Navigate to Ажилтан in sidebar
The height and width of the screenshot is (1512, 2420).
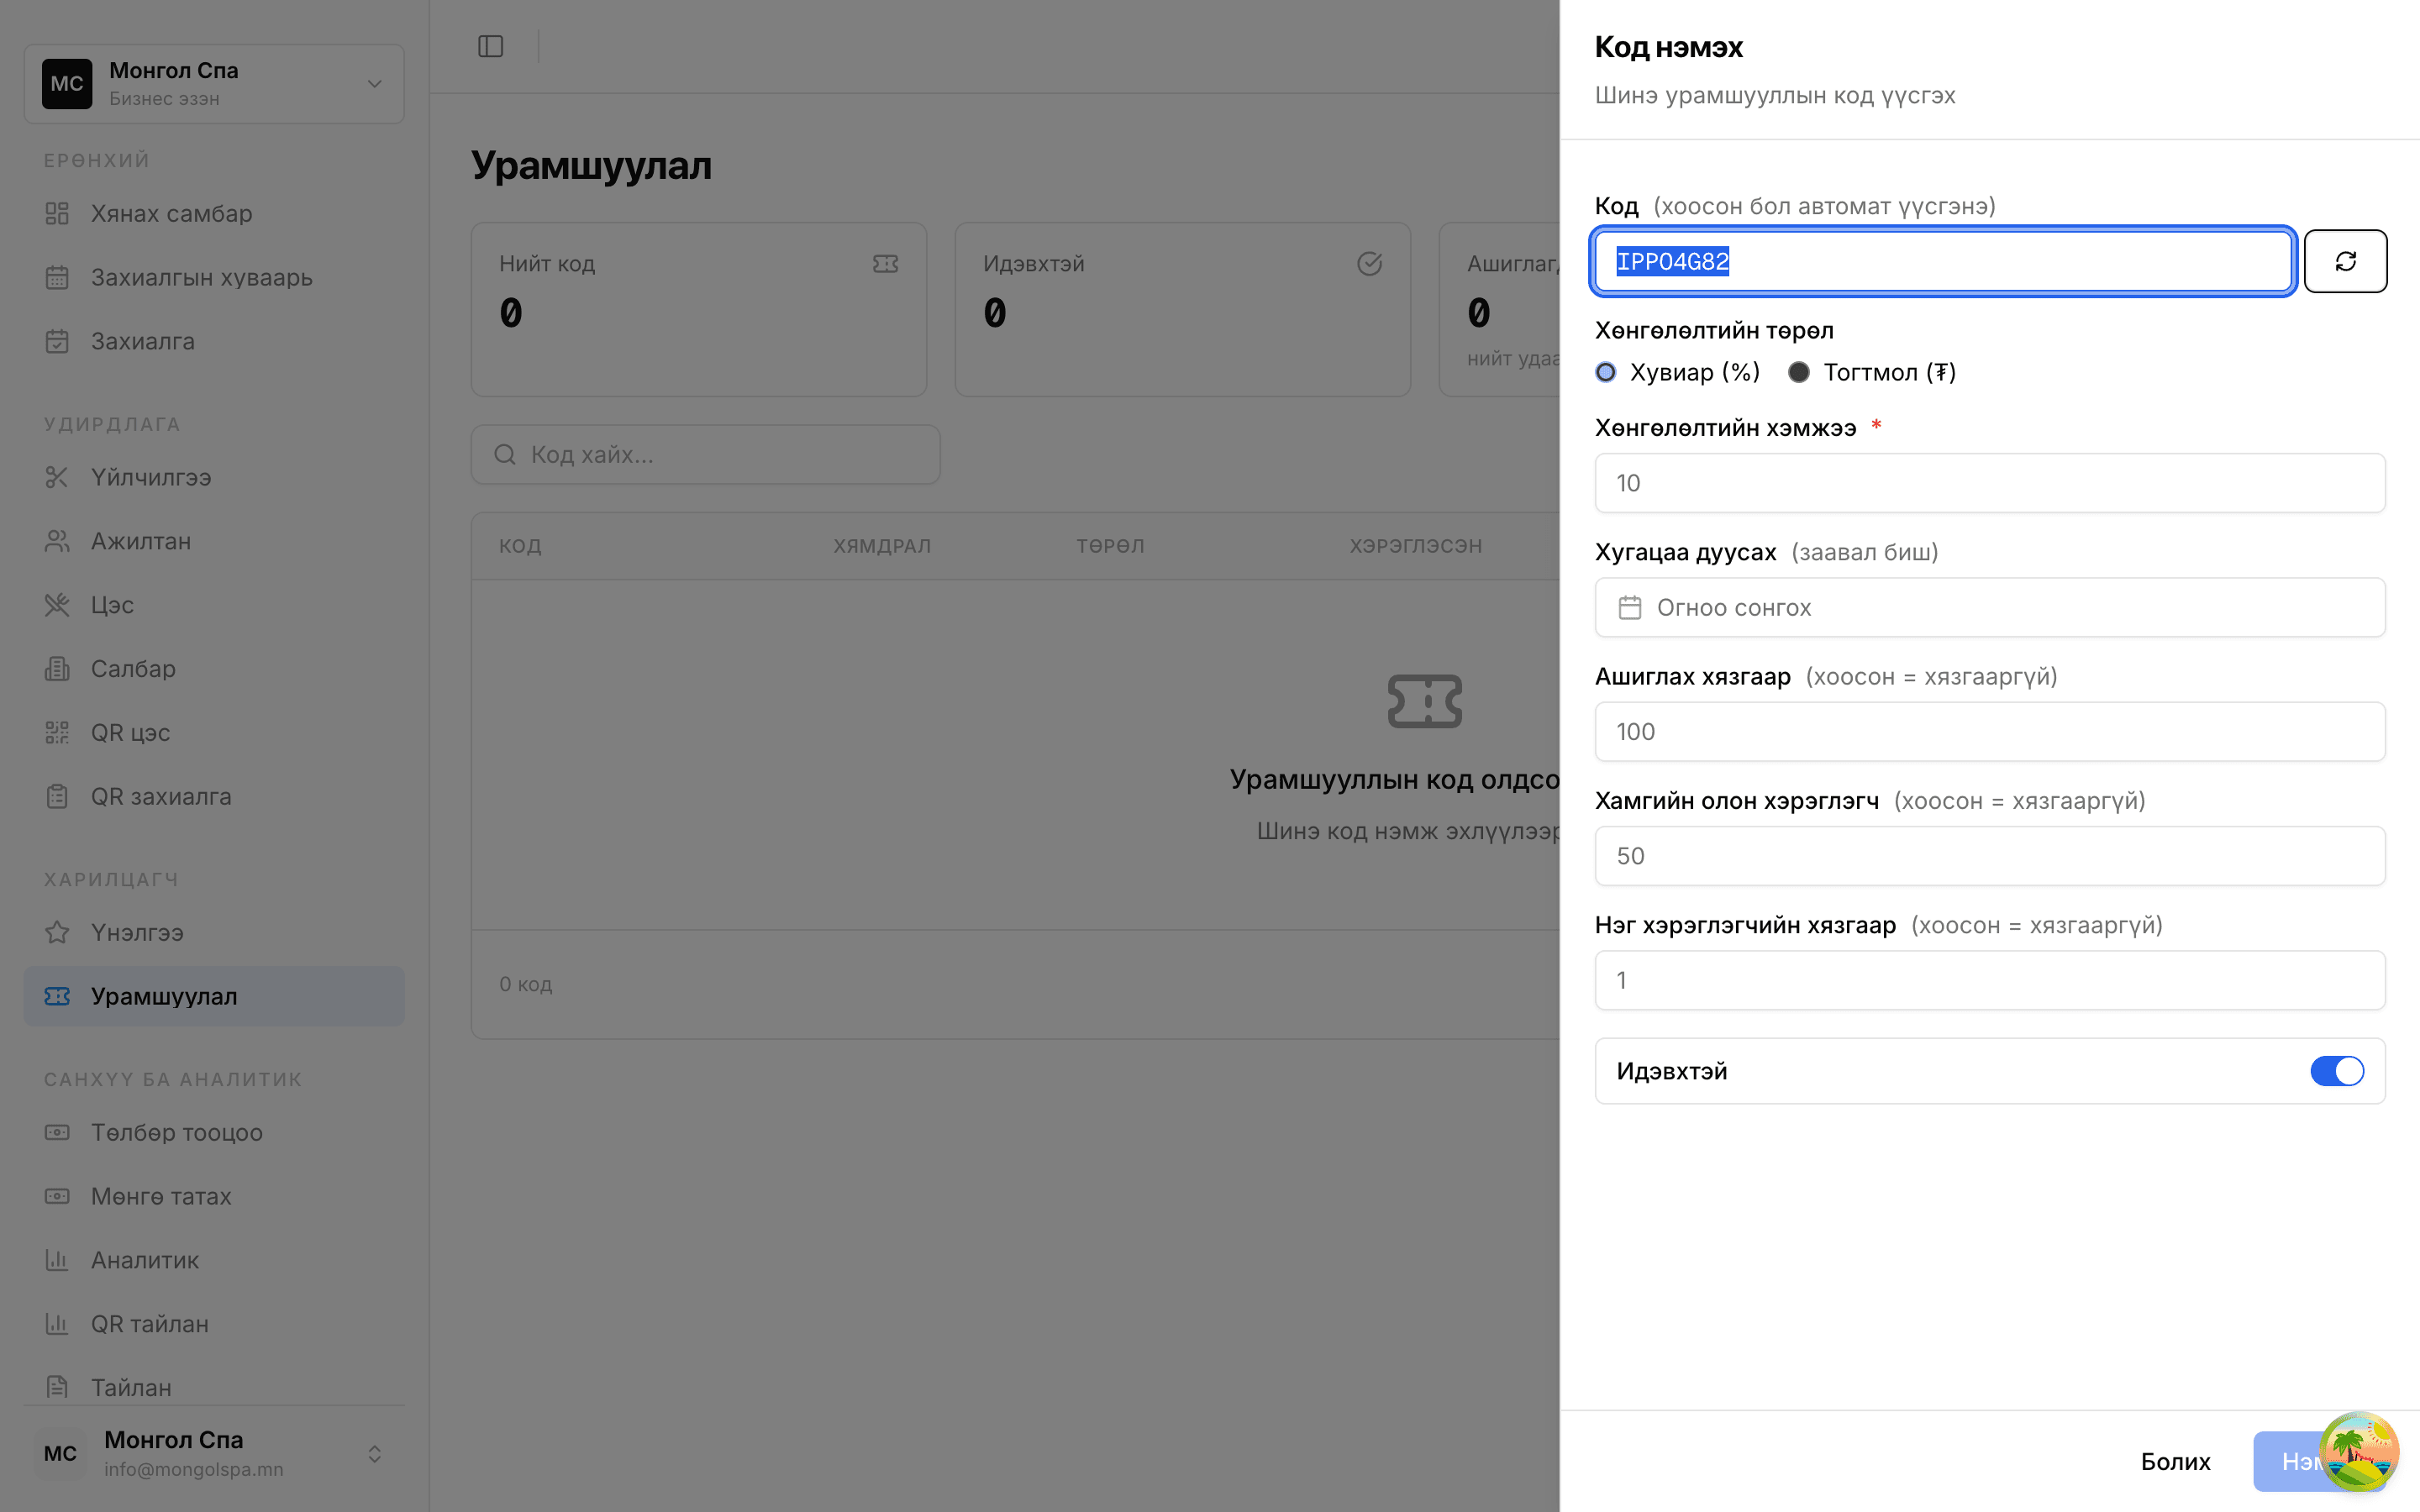tap(214, 541)
